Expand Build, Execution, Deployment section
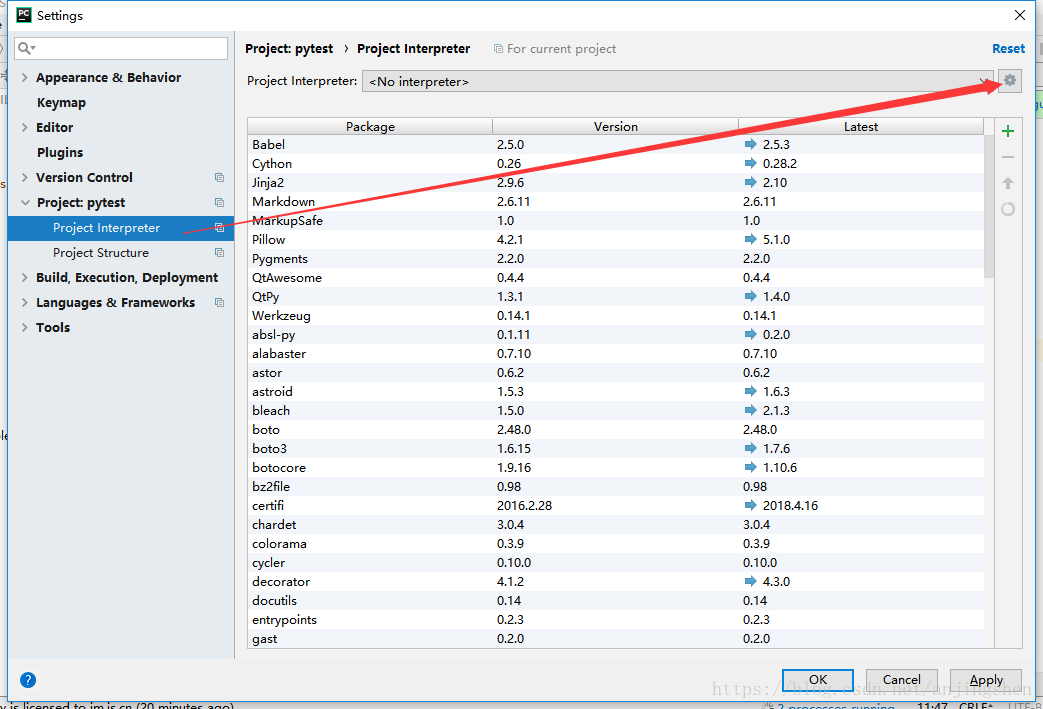Viewport: 1043px width, 709px height. (x=25, y=277)
